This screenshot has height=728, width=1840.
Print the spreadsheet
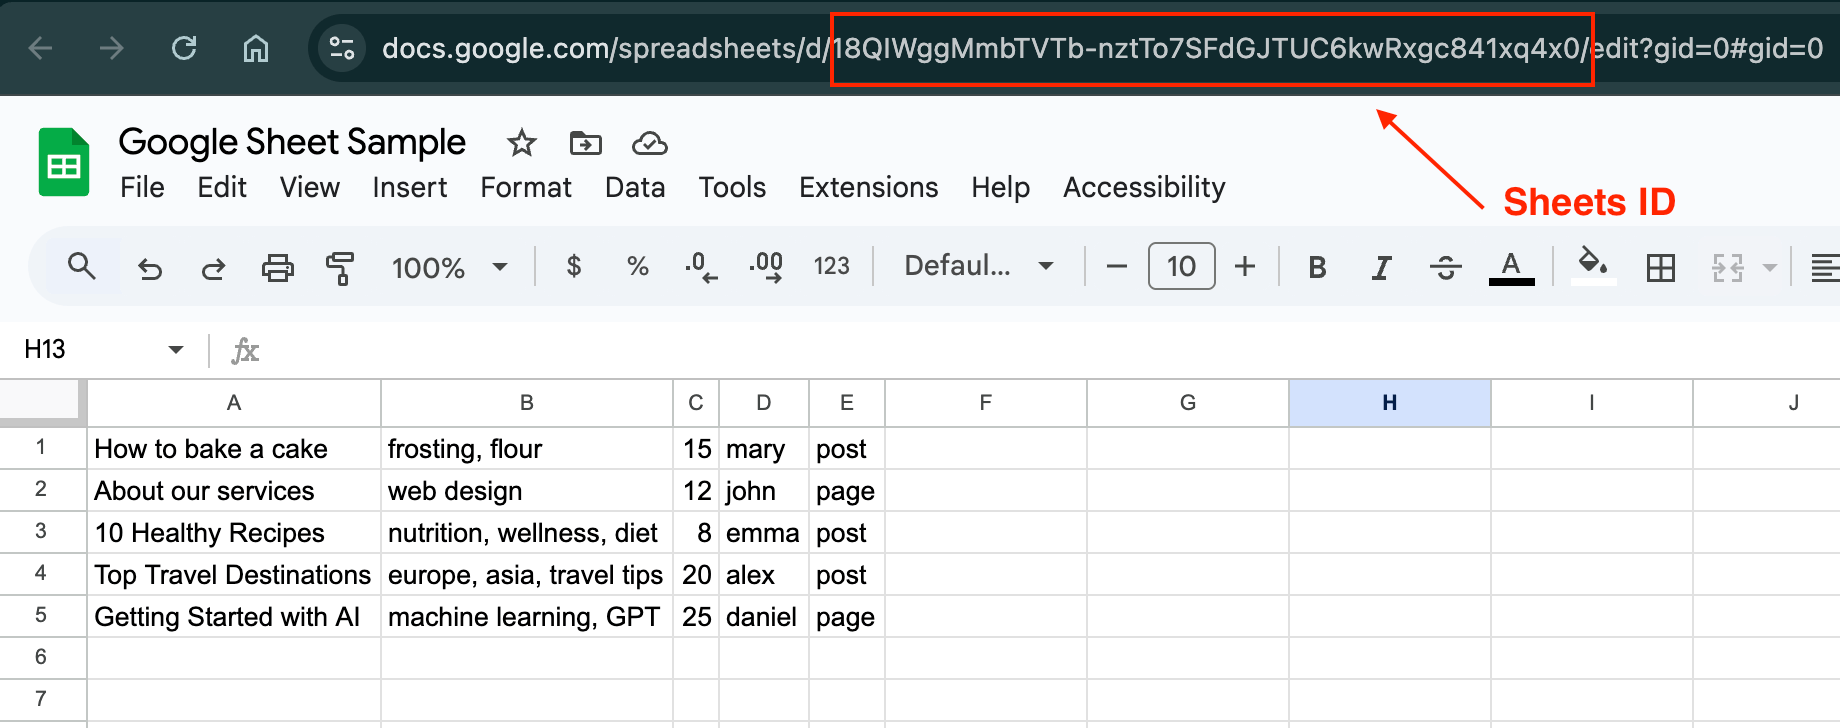point(277,267)
